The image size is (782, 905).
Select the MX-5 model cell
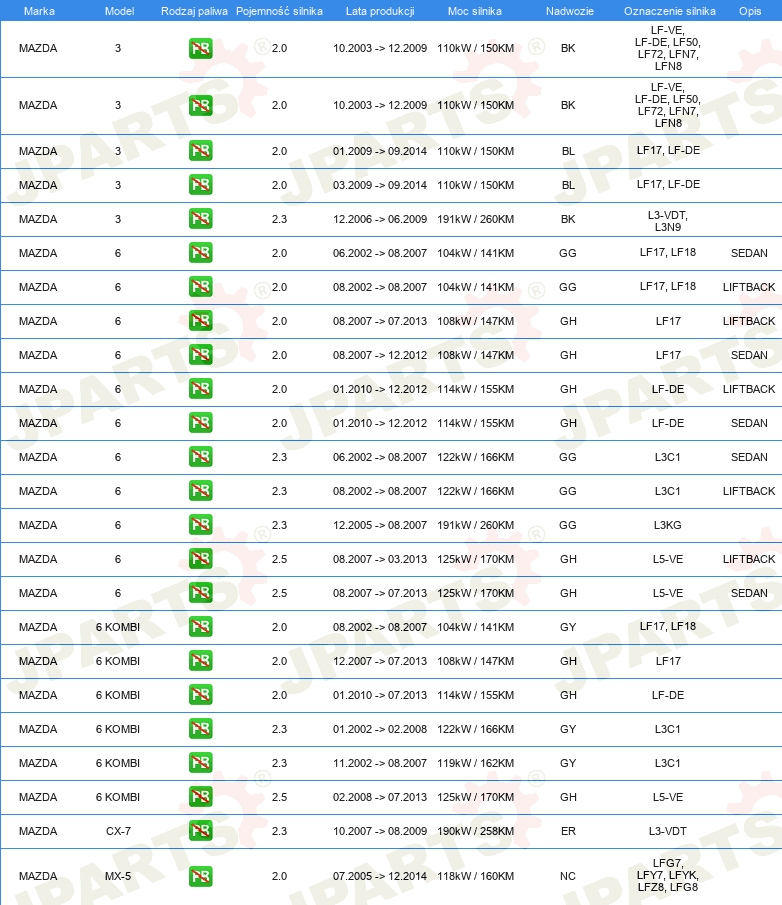118,876
